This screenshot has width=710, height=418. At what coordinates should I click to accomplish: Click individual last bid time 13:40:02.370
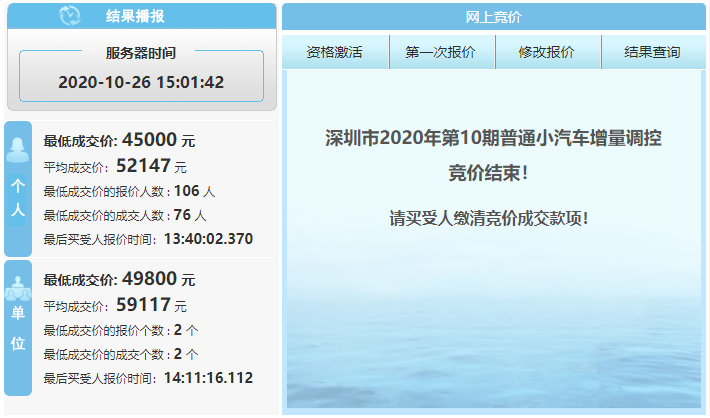(x=208, y=239)
